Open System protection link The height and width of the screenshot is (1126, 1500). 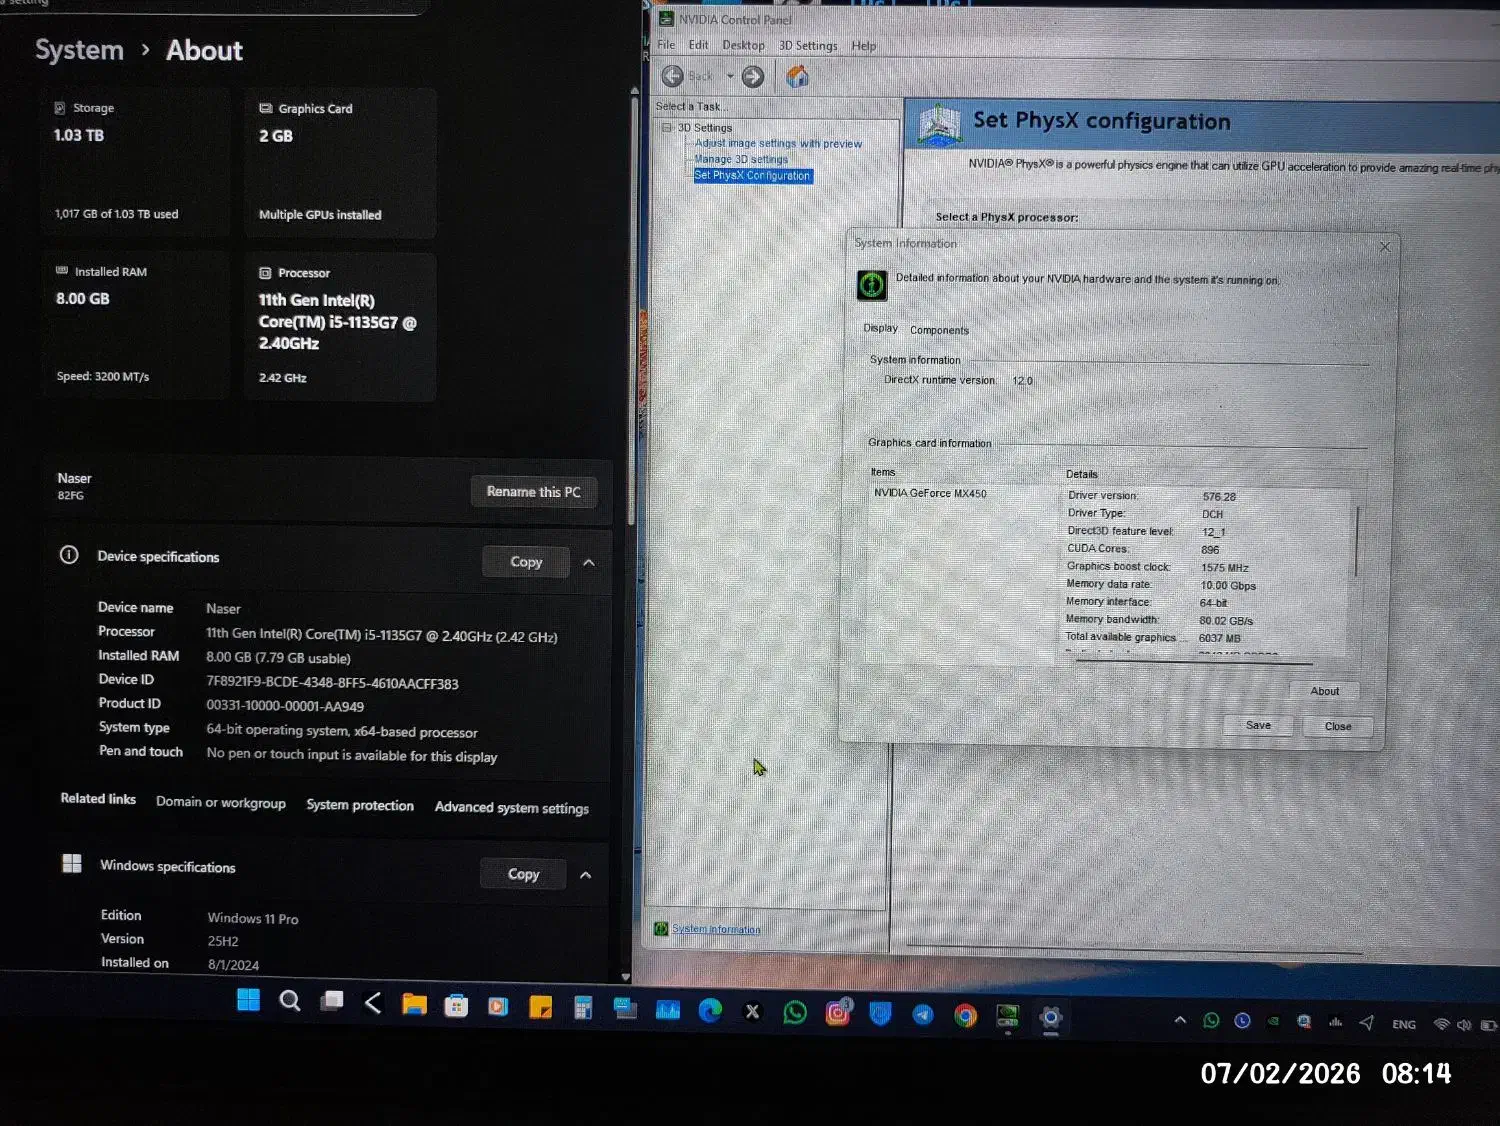click(x=360, y=805)
